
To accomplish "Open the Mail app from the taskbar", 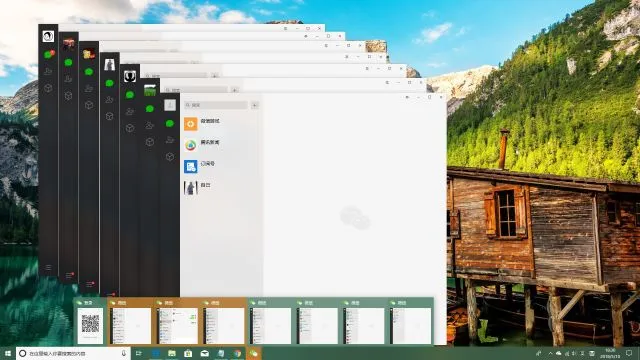I will [x=204, y=353].
